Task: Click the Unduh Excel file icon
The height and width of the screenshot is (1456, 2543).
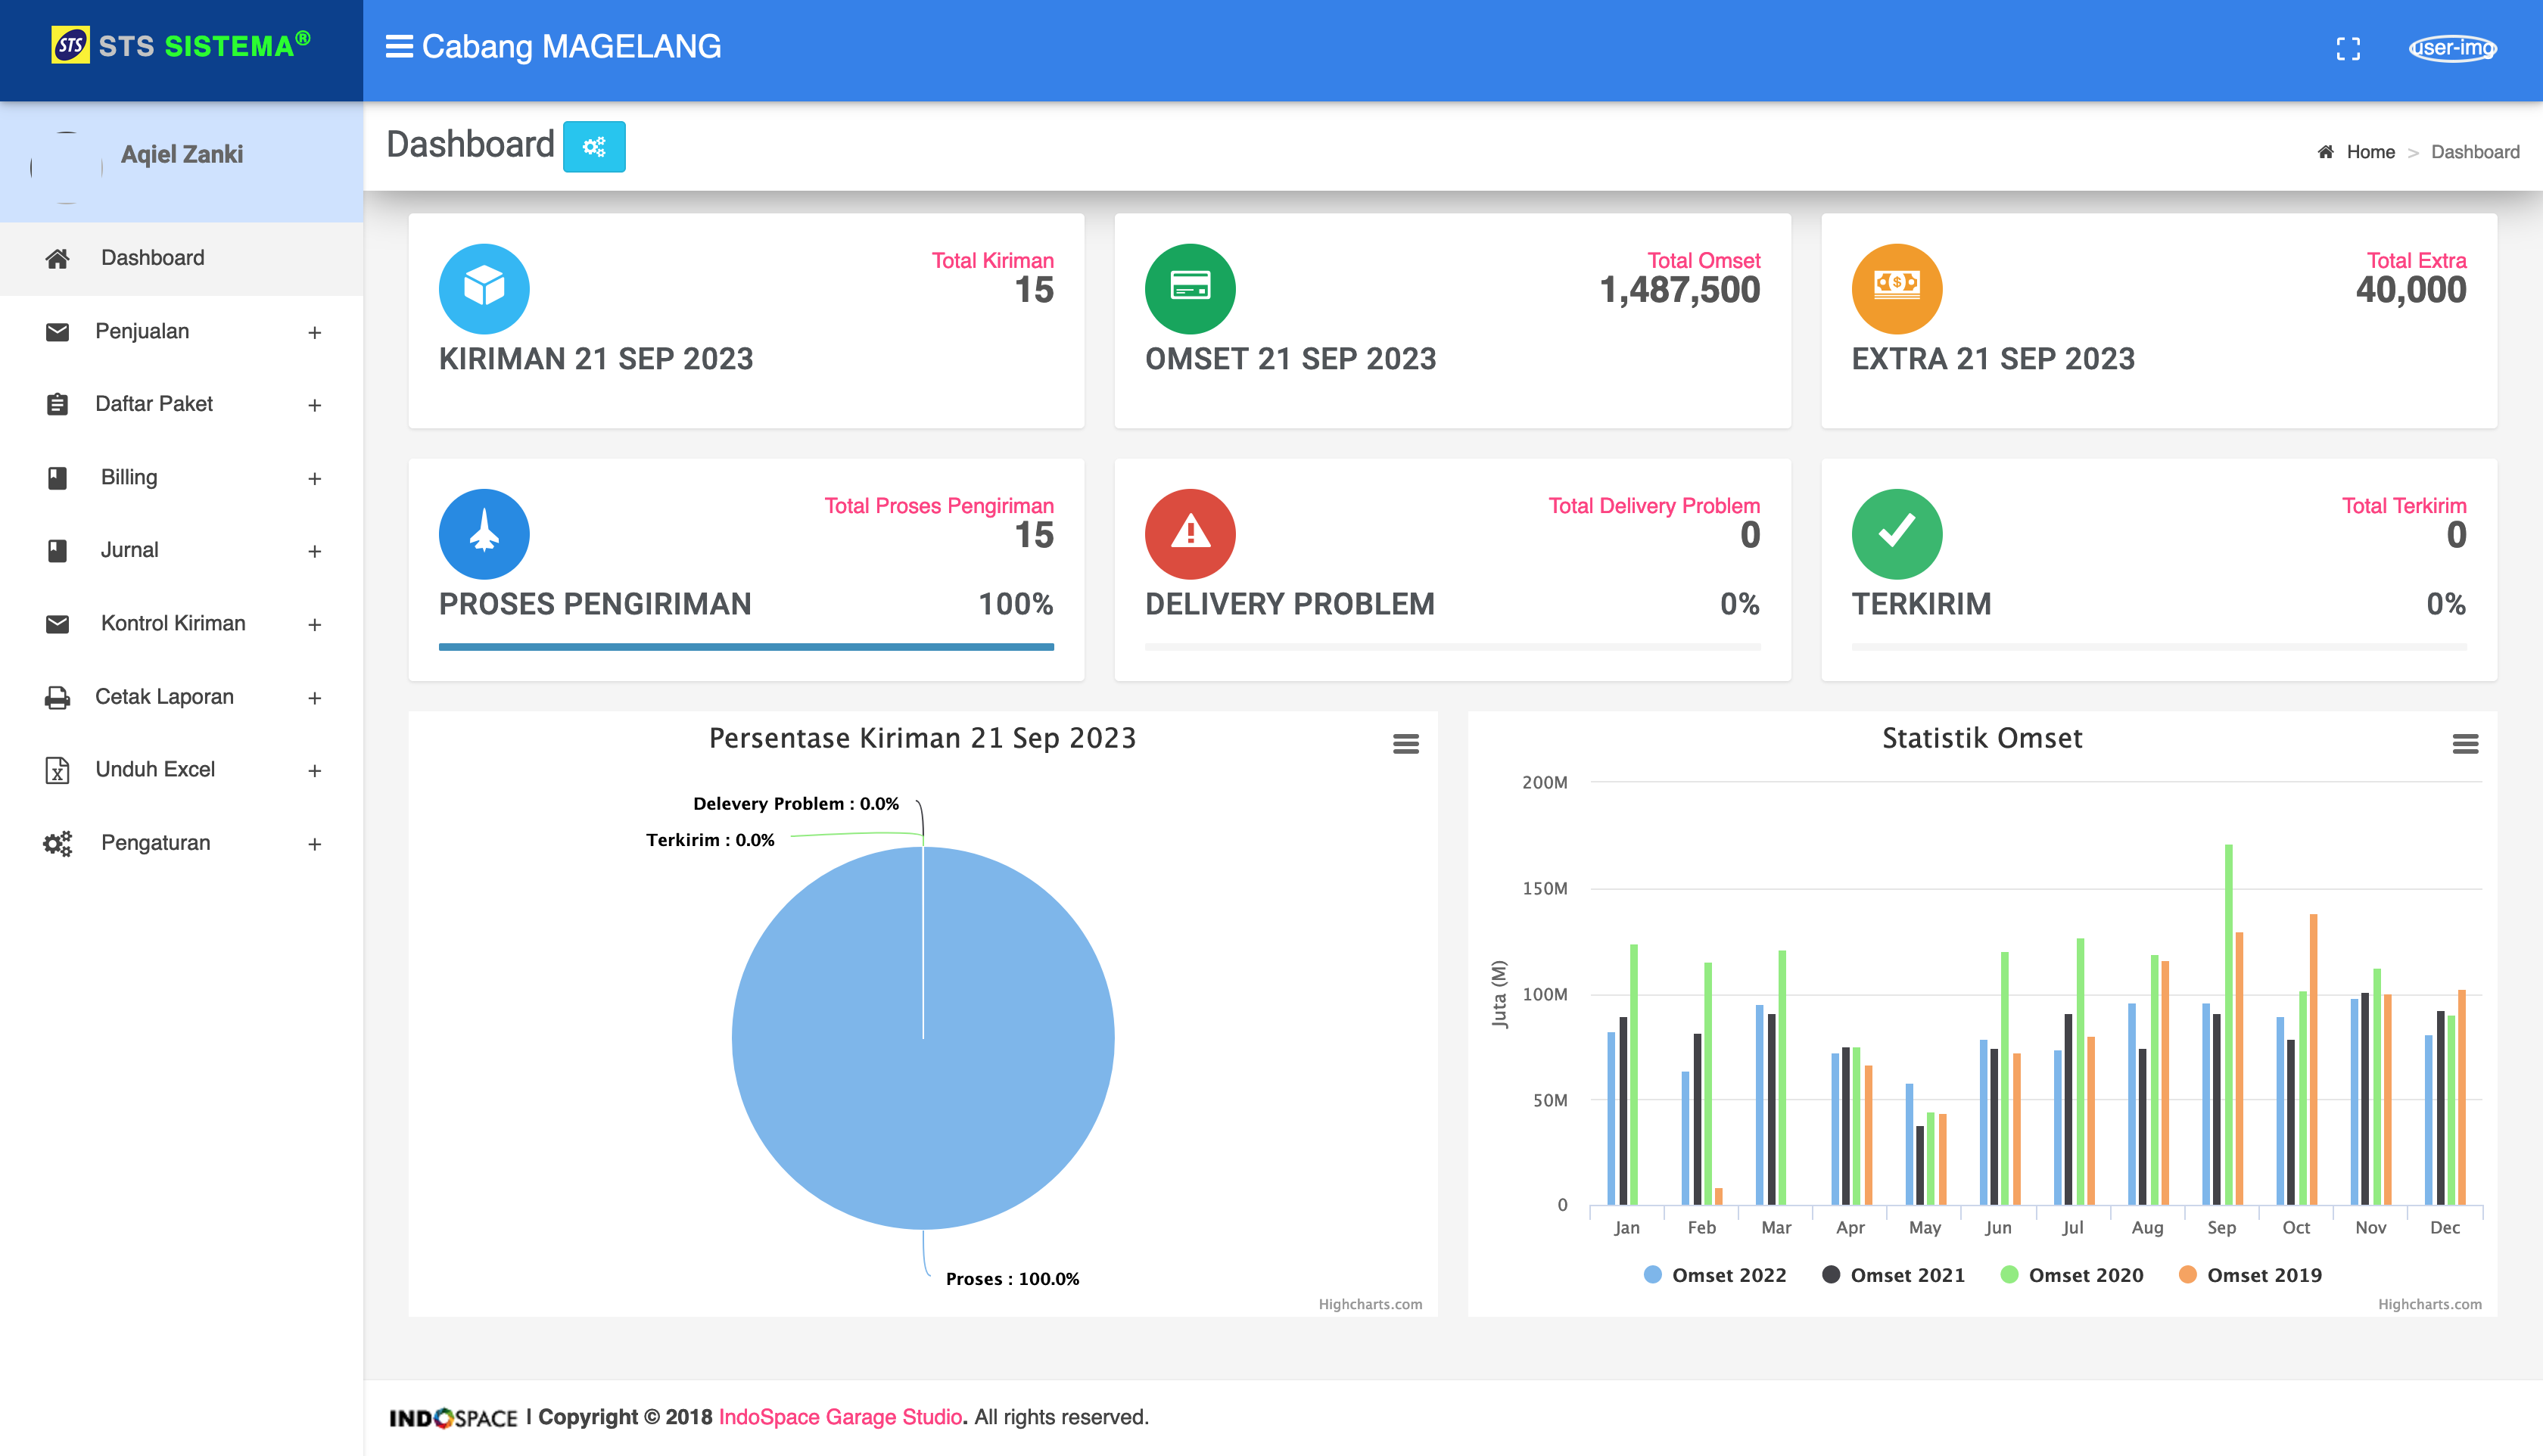Action: pos(57,770)
